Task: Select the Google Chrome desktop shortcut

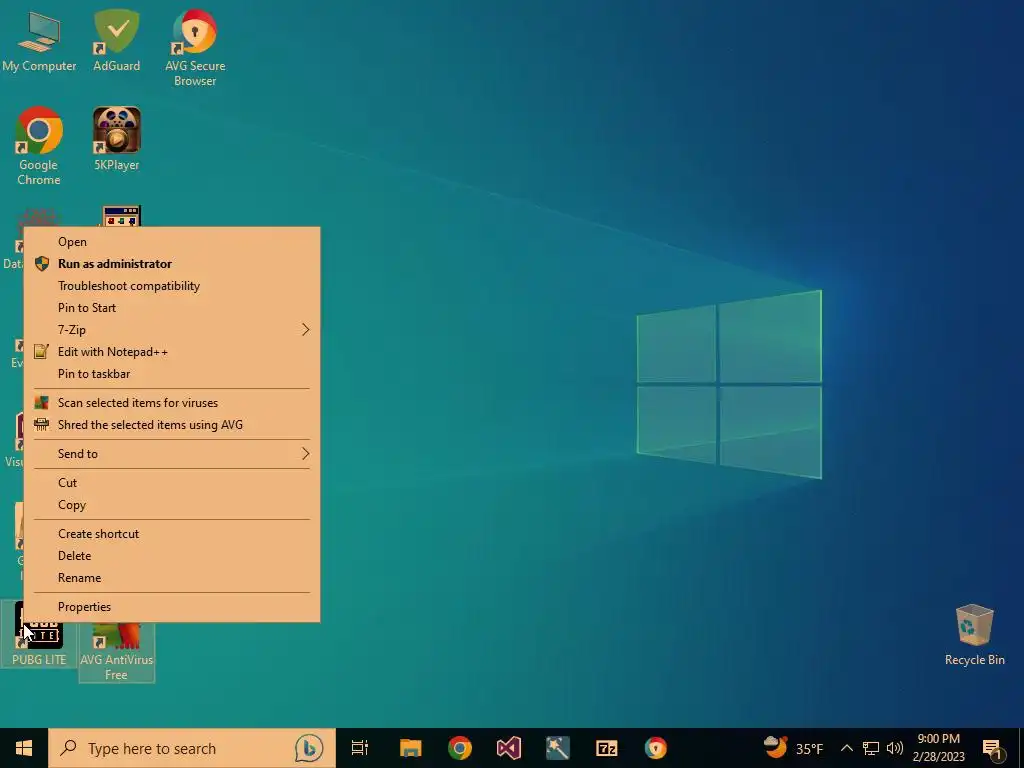Action: 39,146
